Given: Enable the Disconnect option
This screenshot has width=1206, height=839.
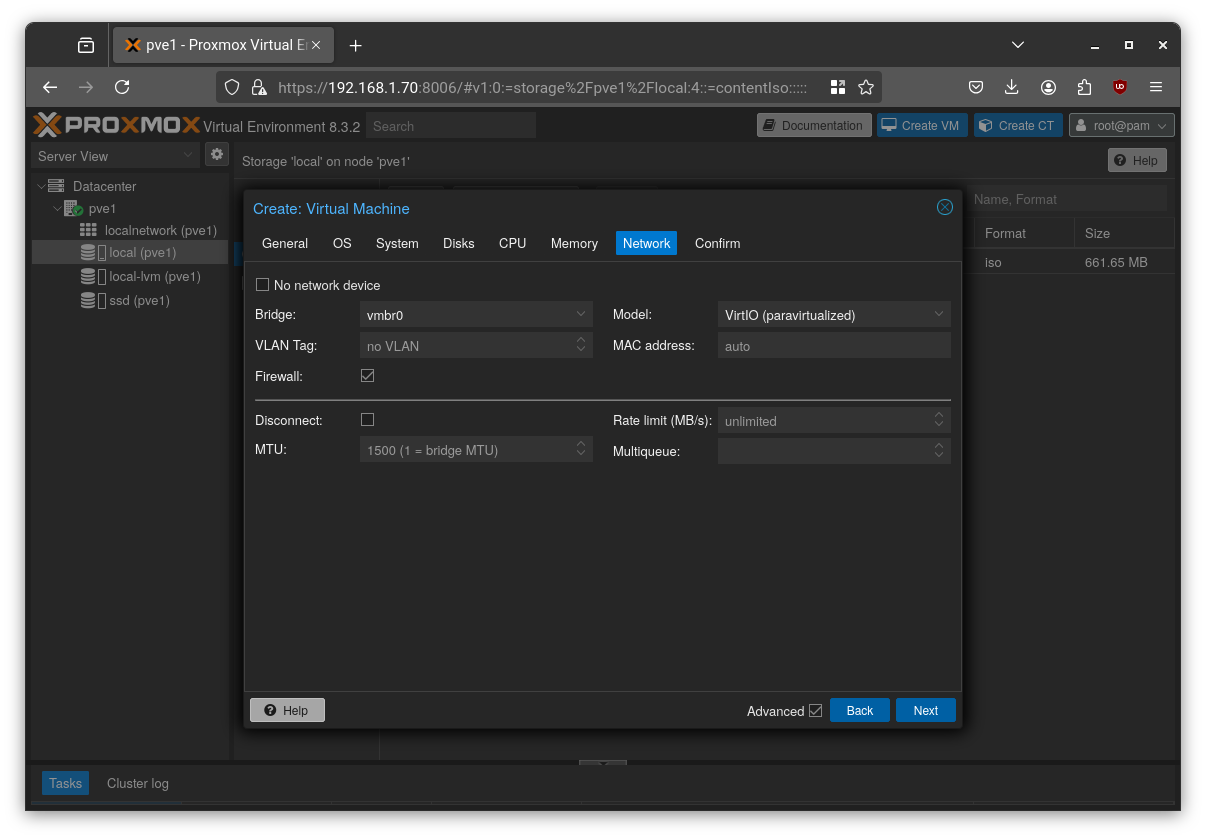Looking at the screenshot, I should [x=367, y=419].
